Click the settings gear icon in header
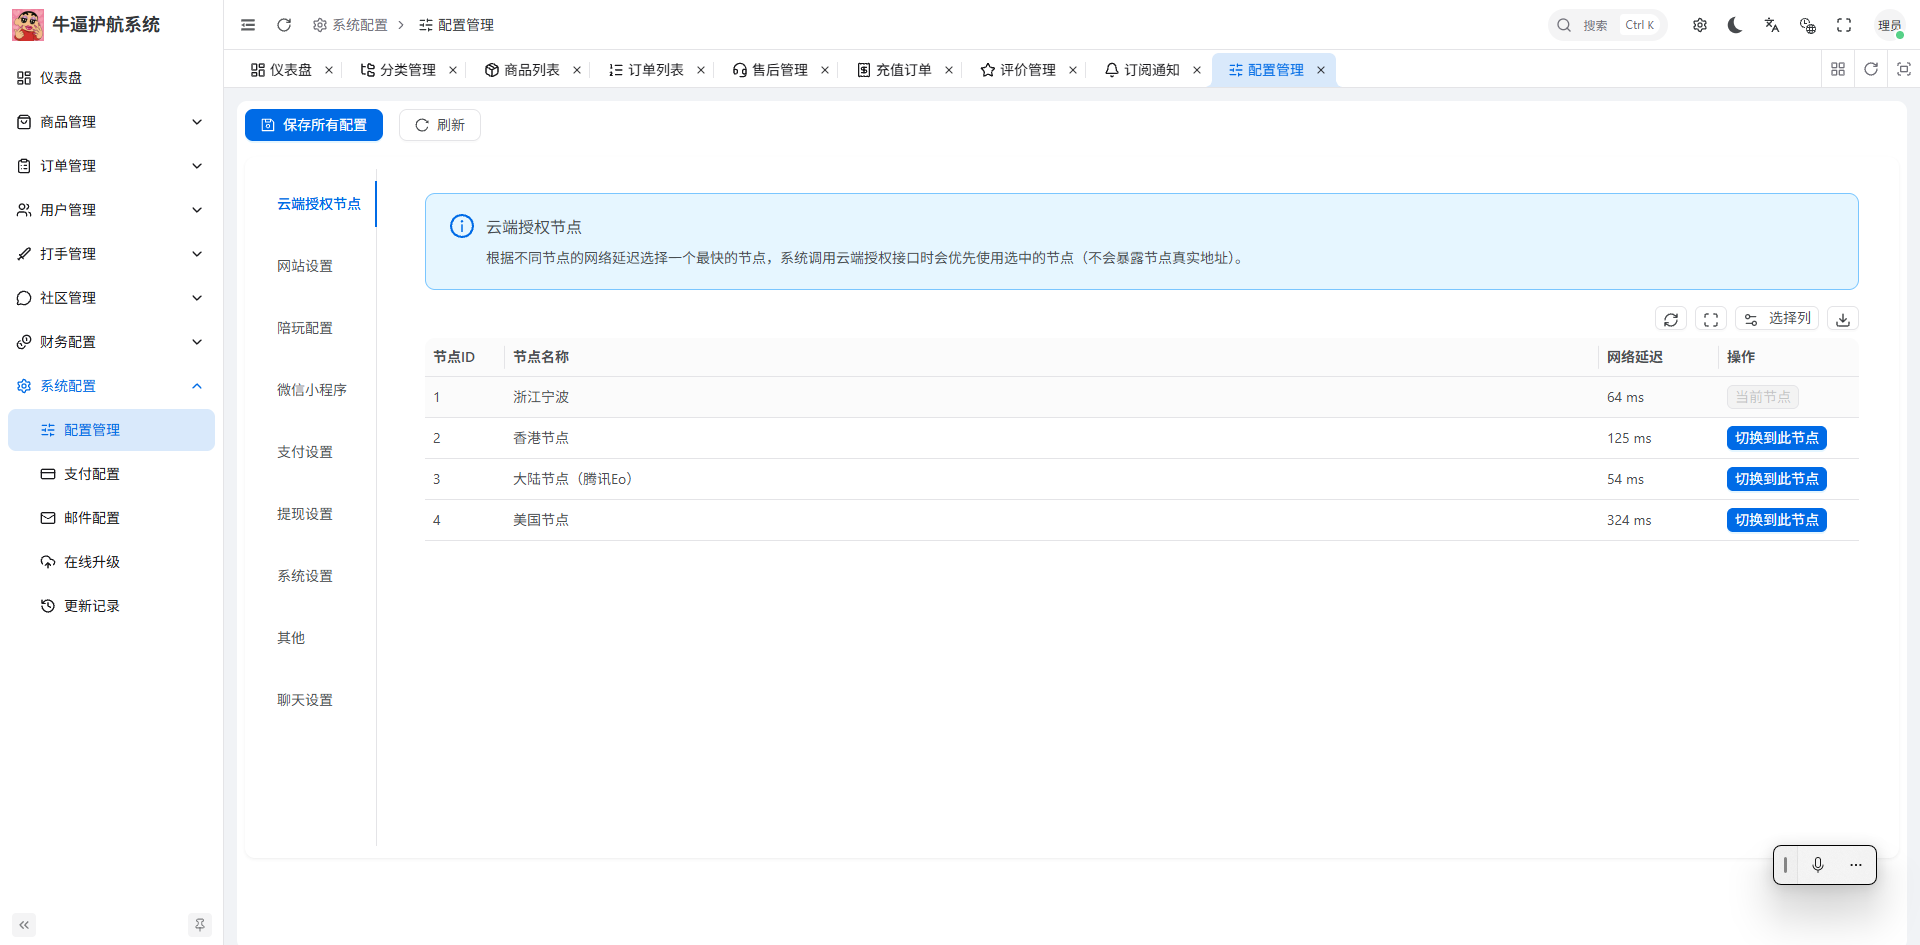Screen dimensions: 1920x945 tap(1699, 25)
